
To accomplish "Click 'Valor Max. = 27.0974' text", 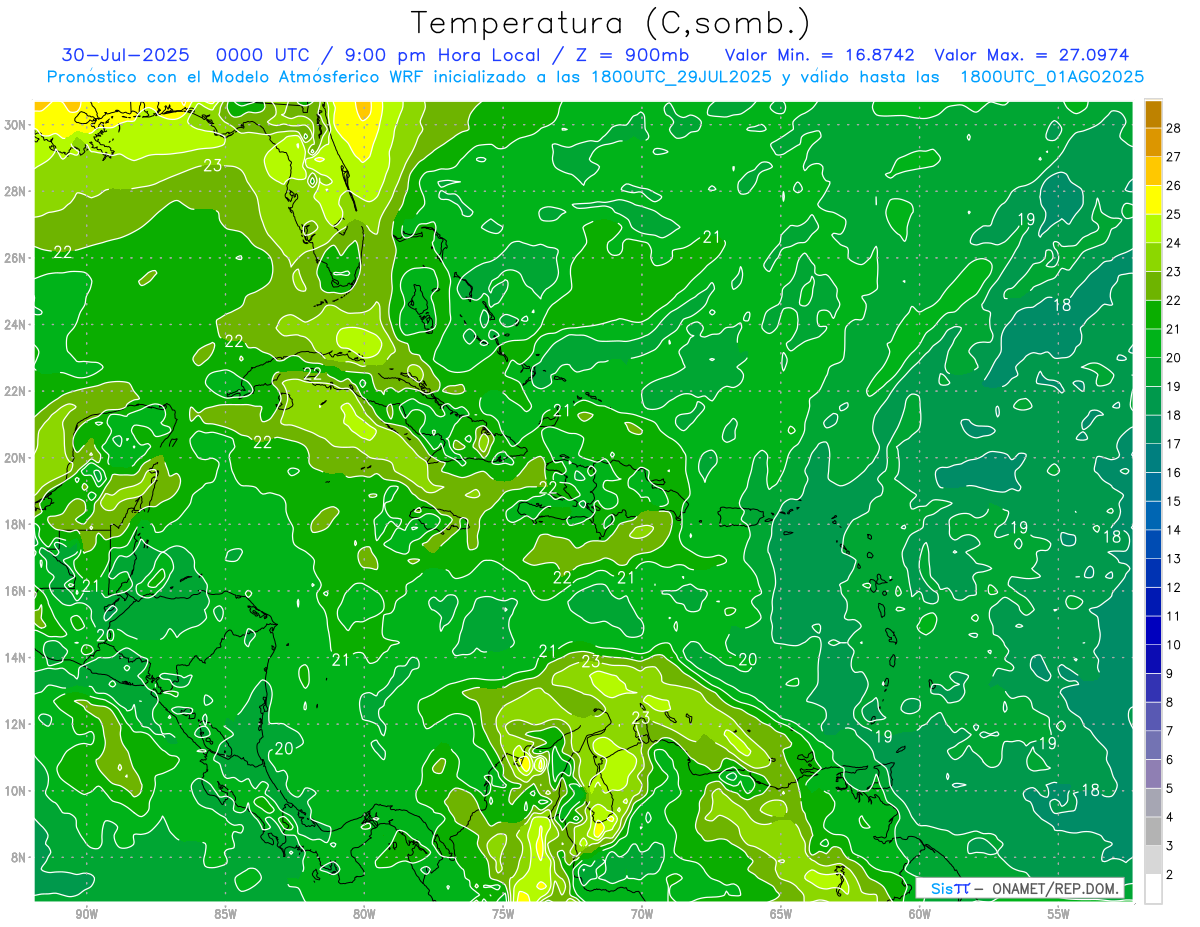I will point(1033,55).
